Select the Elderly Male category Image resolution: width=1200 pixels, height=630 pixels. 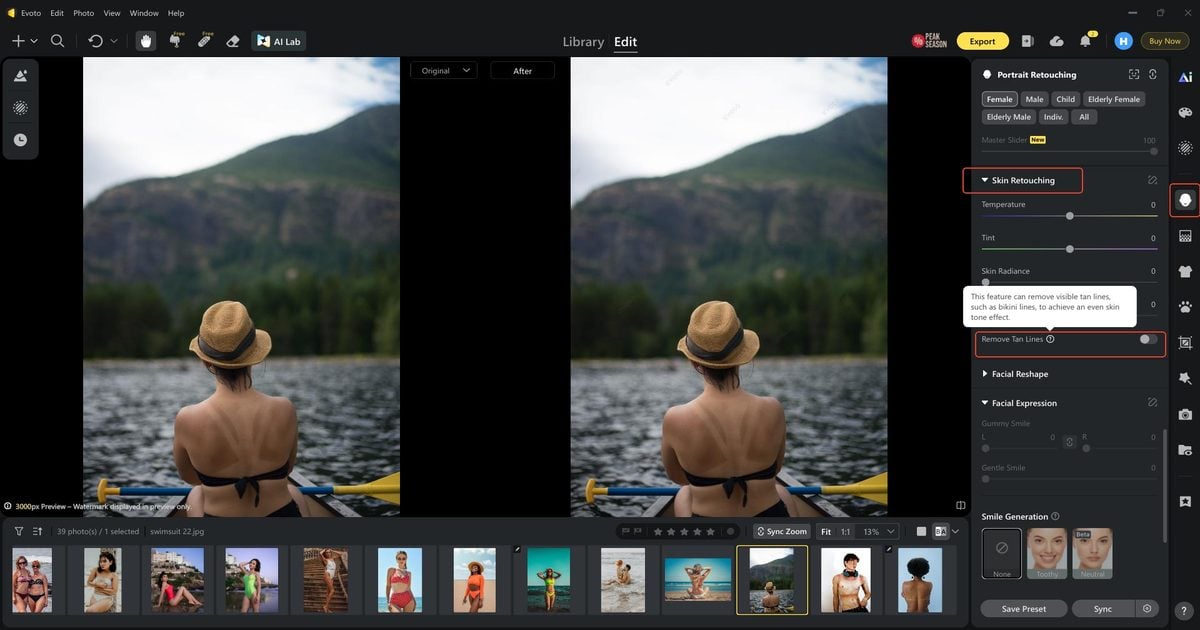(x=1008, y=117)
